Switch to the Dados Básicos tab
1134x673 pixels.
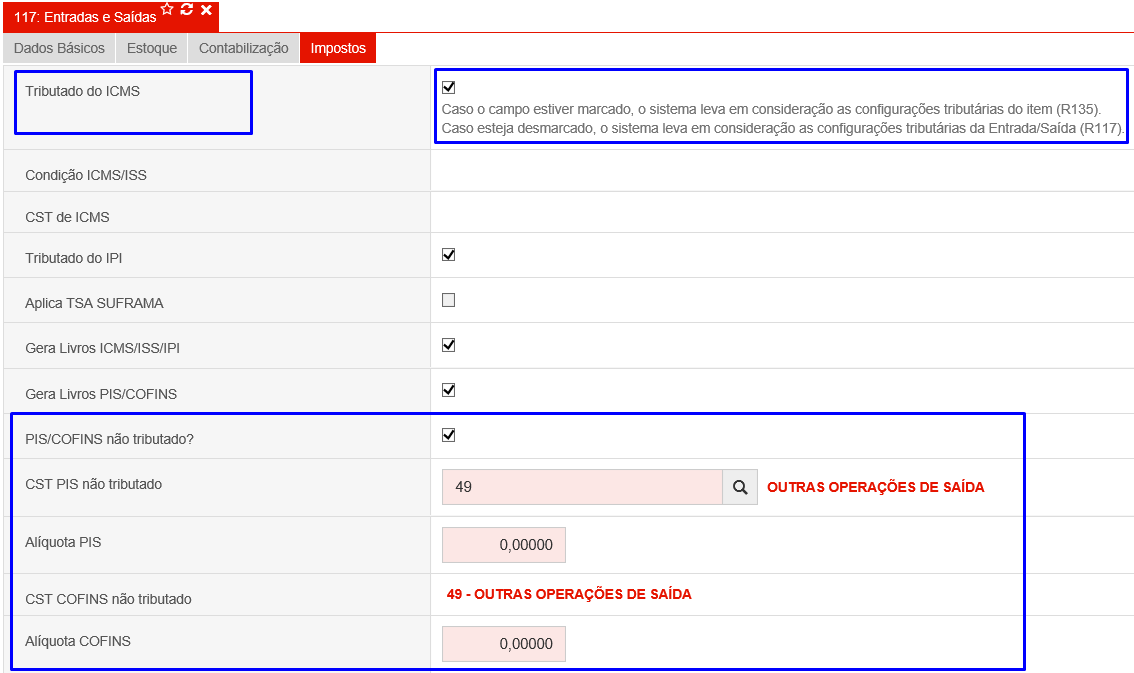click(x=59, y=48)
